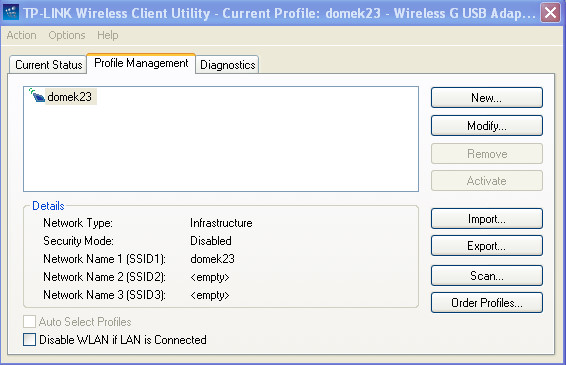Image resolution: width=566 pixels, height=365 pixels.
Task: Click the Security Mode: label
Action: [78, 241]
